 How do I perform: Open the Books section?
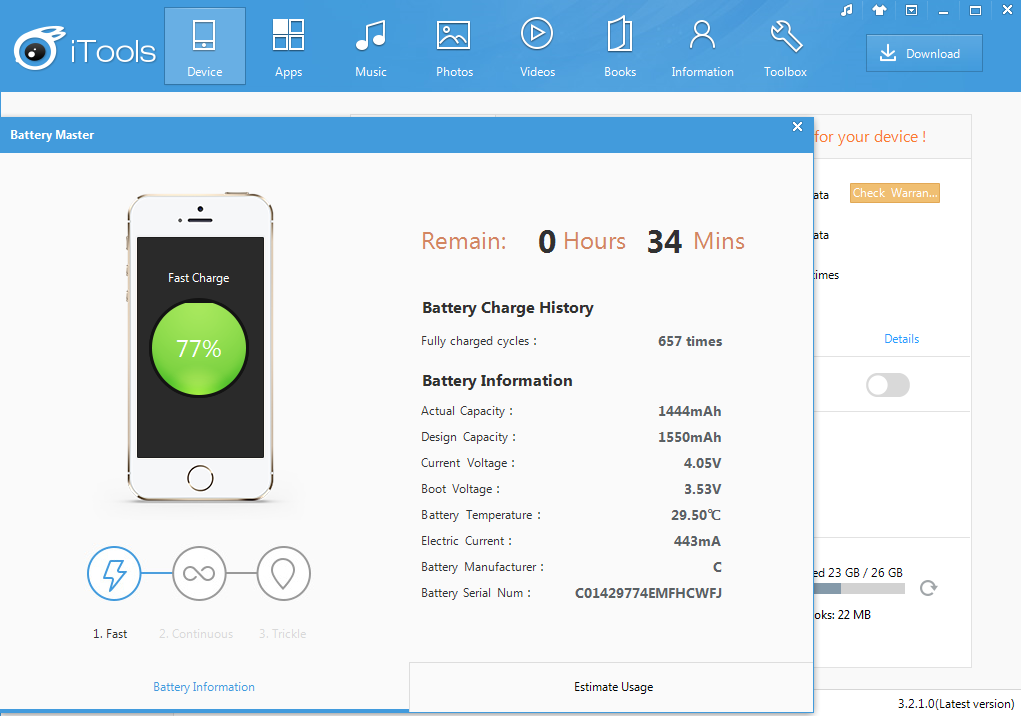click(620, 46)
